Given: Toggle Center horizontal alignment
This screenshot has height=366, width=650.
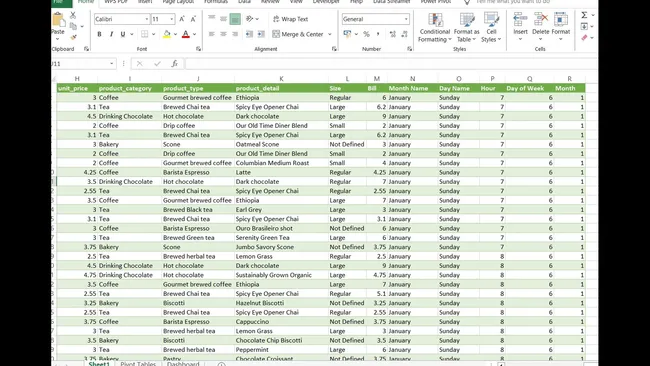Looking at the screenshot, I should pos(223,34).
